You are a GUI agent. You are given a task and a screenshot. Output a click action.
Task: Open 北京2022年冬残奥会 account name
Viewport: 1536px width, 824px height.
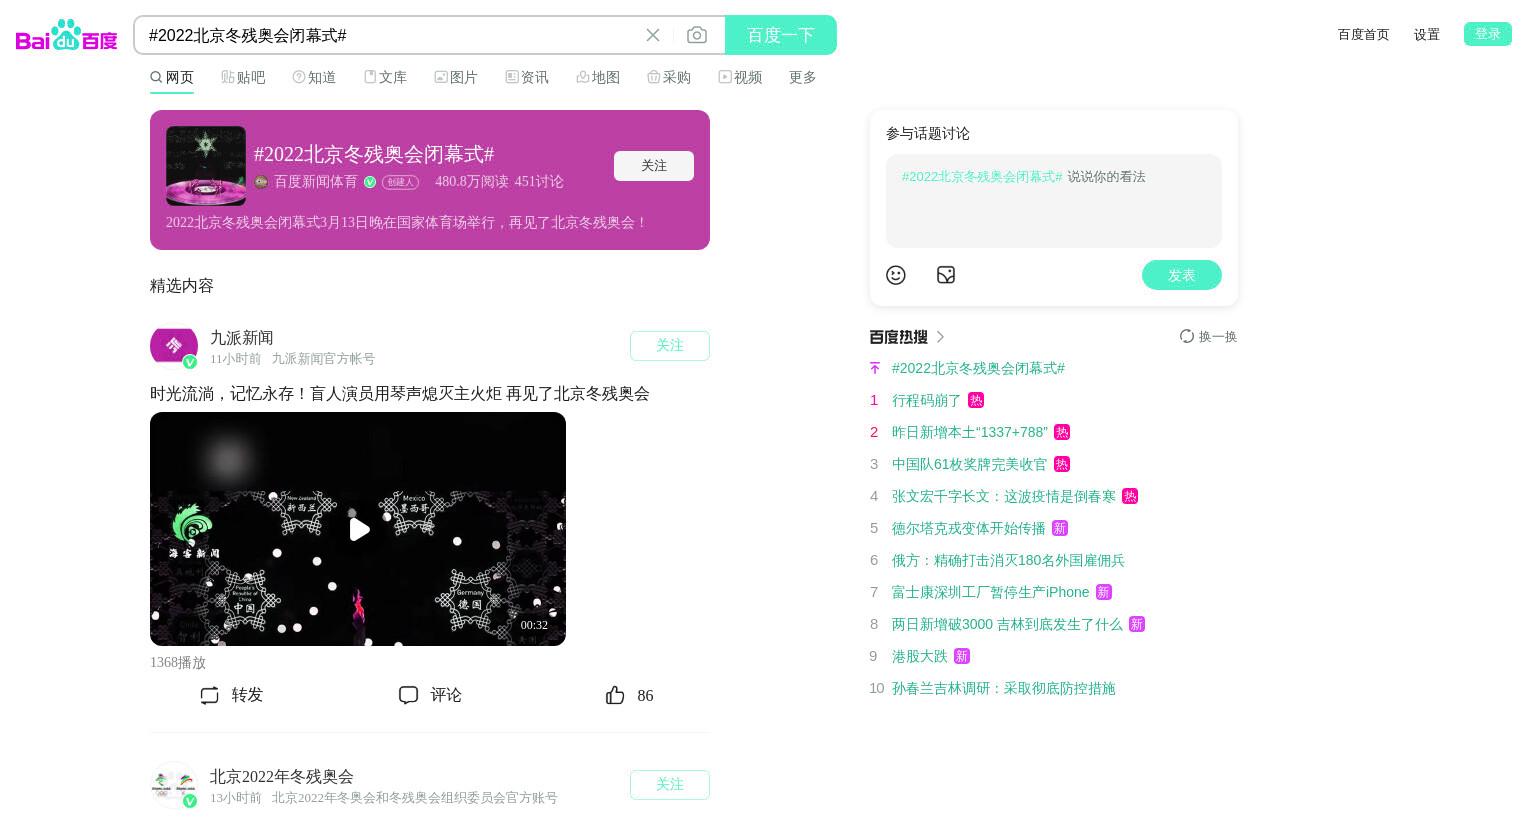(282, 777)
